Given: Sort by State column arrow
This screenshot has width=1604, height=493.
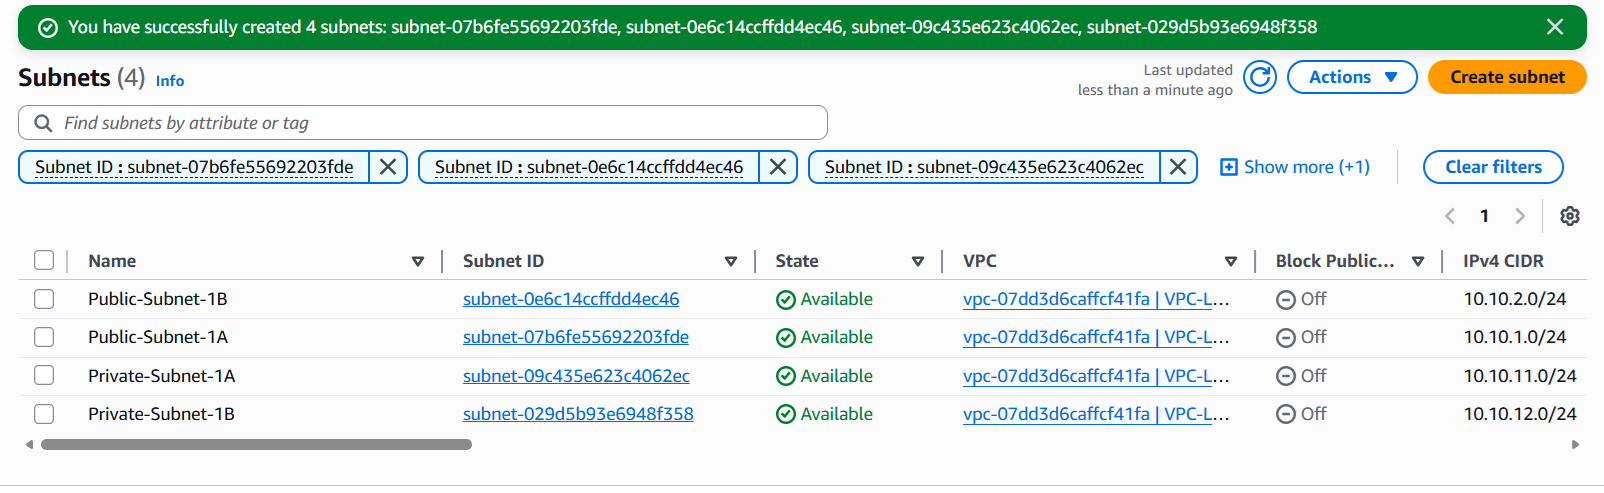Looking at the screenshot, I should (x=918, y=262).
